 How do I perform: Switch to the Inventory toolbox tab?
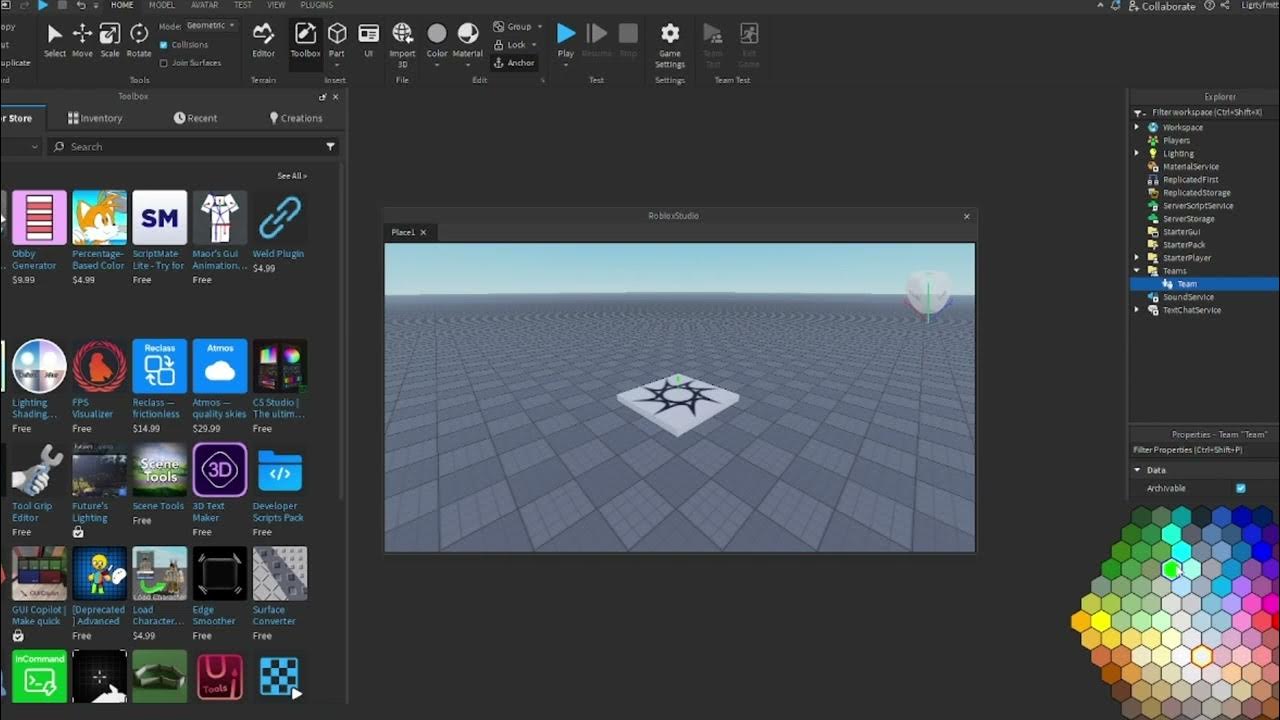95,118
